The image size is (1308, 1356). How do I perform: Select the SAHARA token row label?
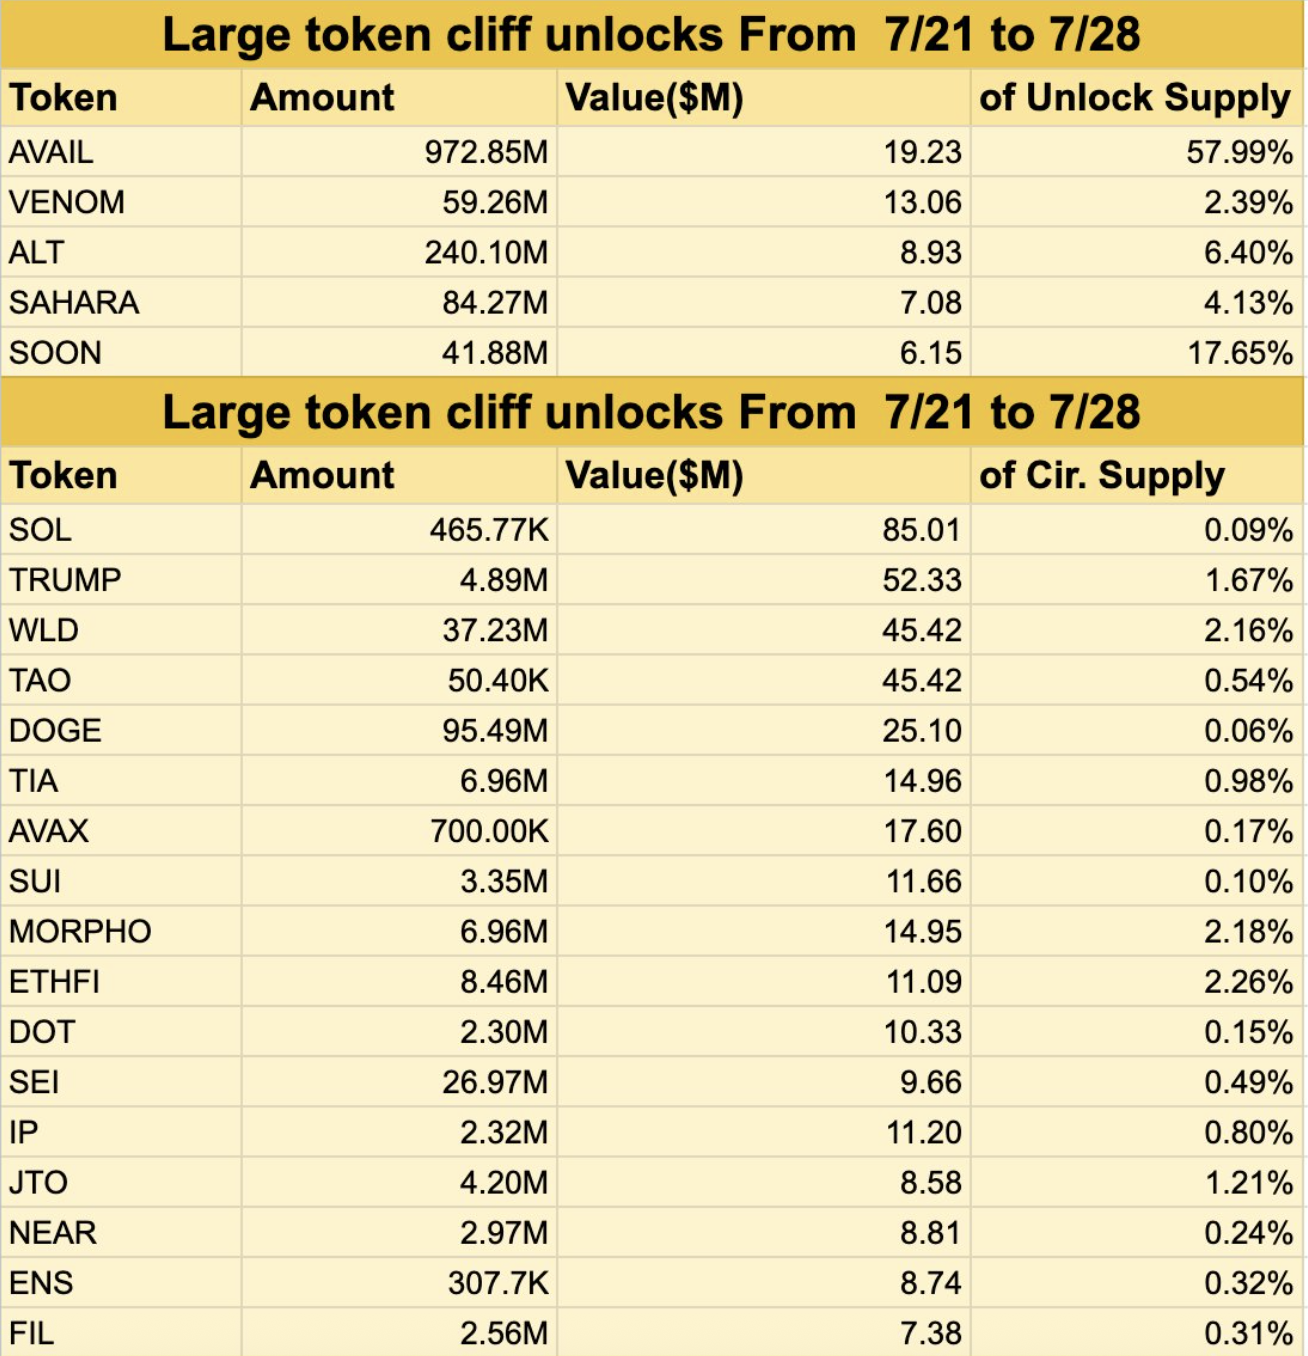tap(74, 302)
